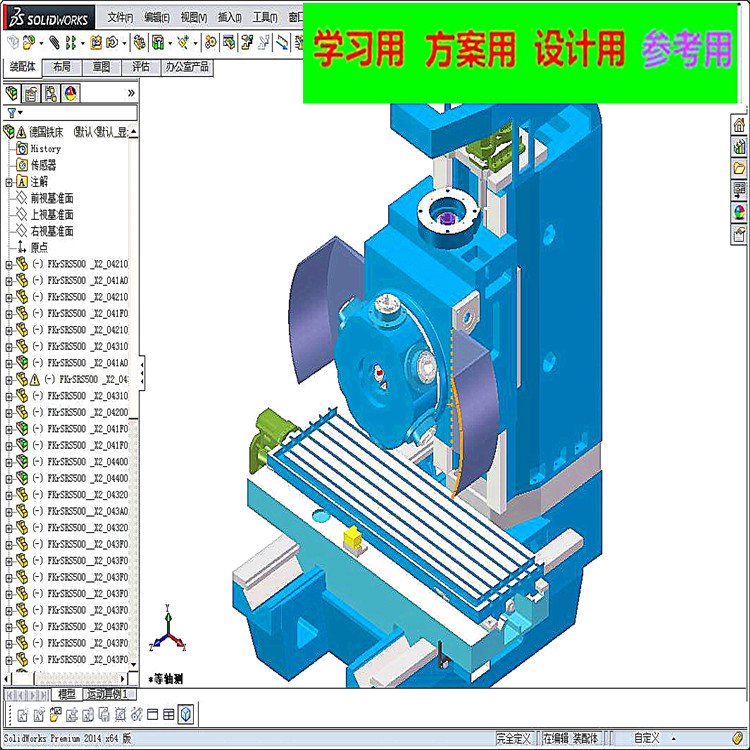Open the File Explorer folder icon in task pane
The height and width of the screenshot is (750, 750).
739,168
